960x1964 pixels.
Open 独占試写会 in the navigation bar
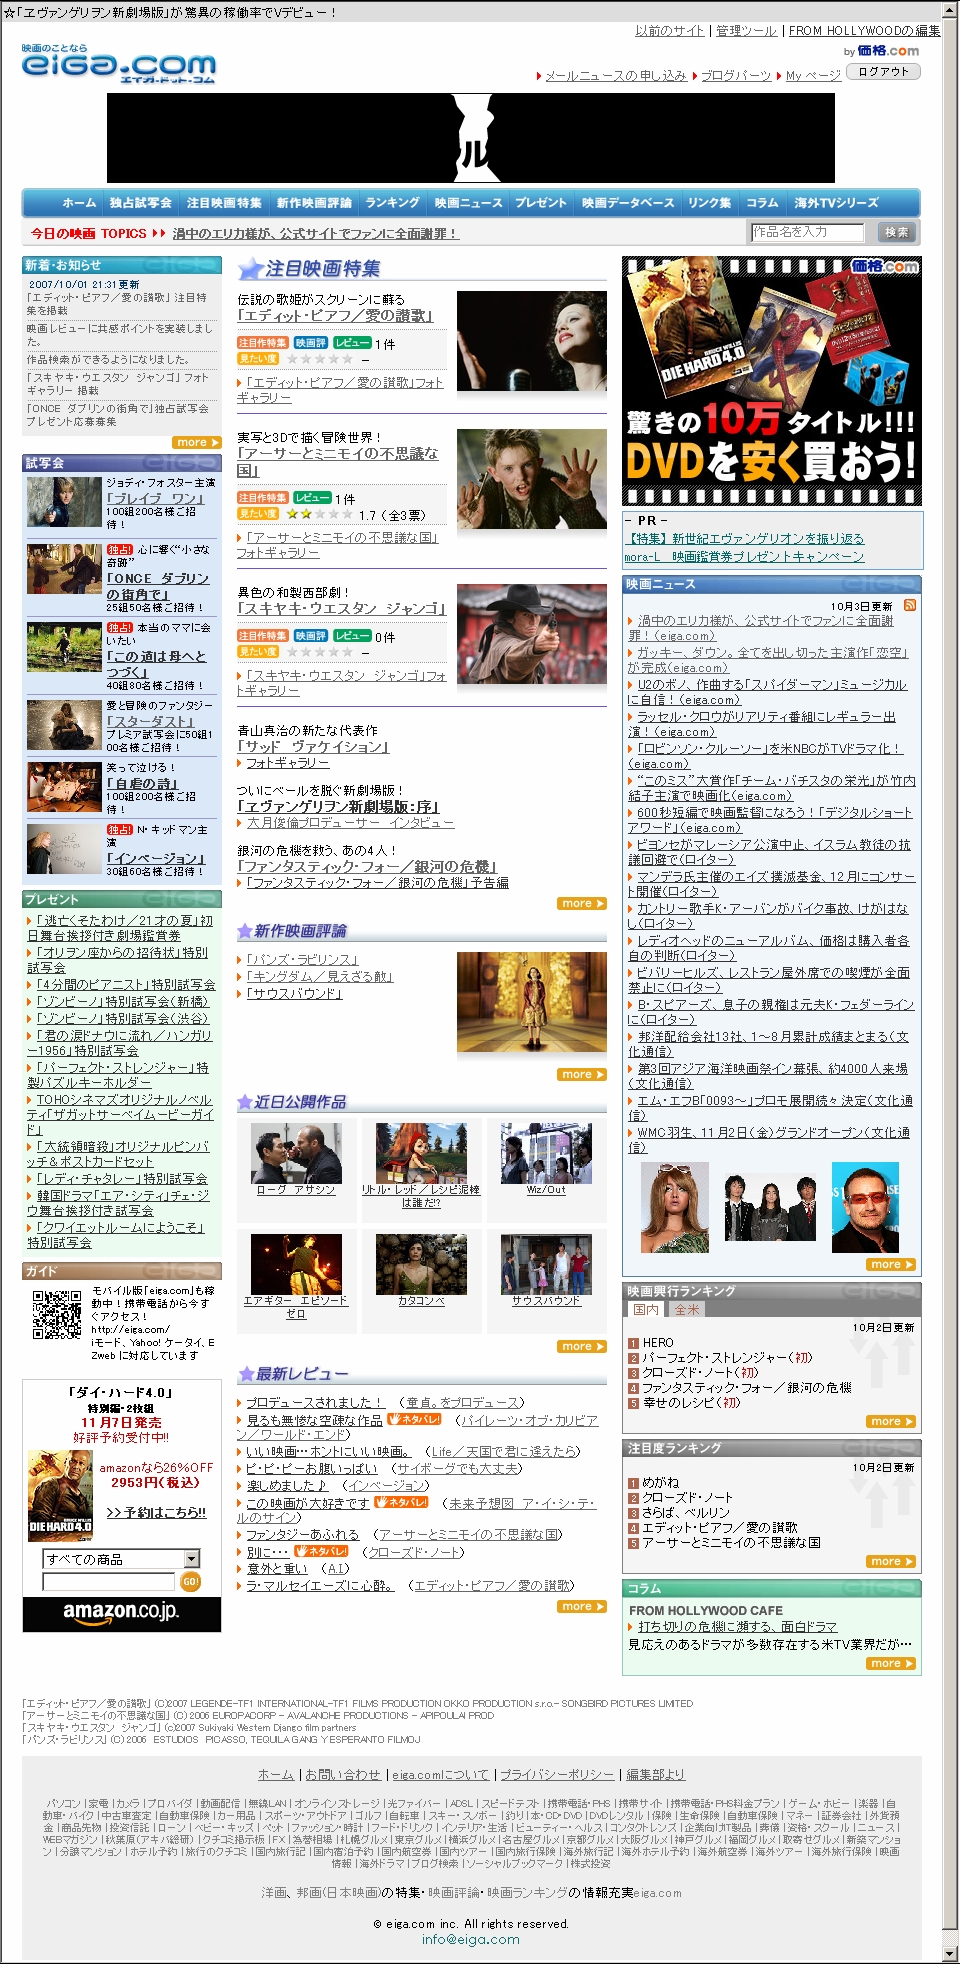tap(140, 203)
